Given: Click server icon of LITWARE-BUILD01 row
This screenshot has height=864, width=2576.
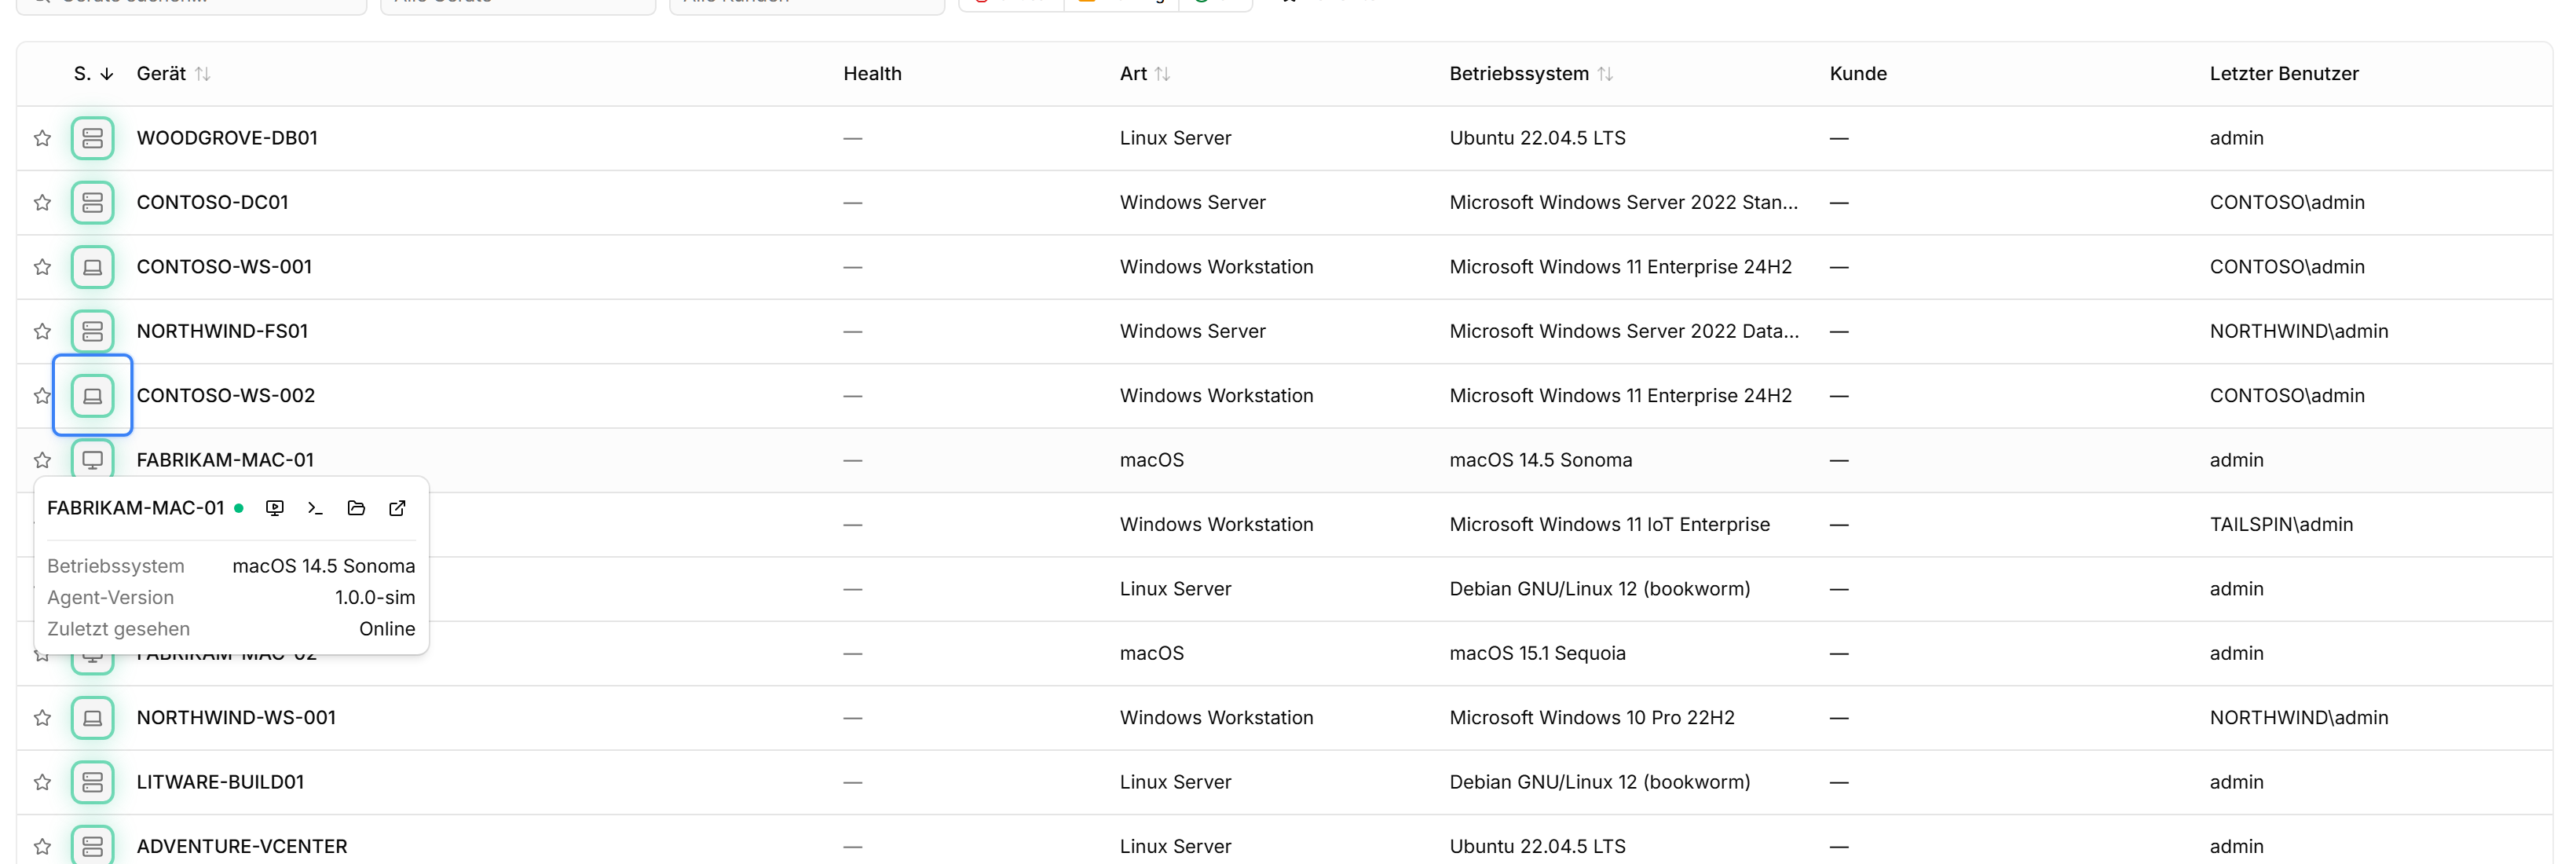Looking at the screenshot, I should pyautogui.click(x=92, y=782).
